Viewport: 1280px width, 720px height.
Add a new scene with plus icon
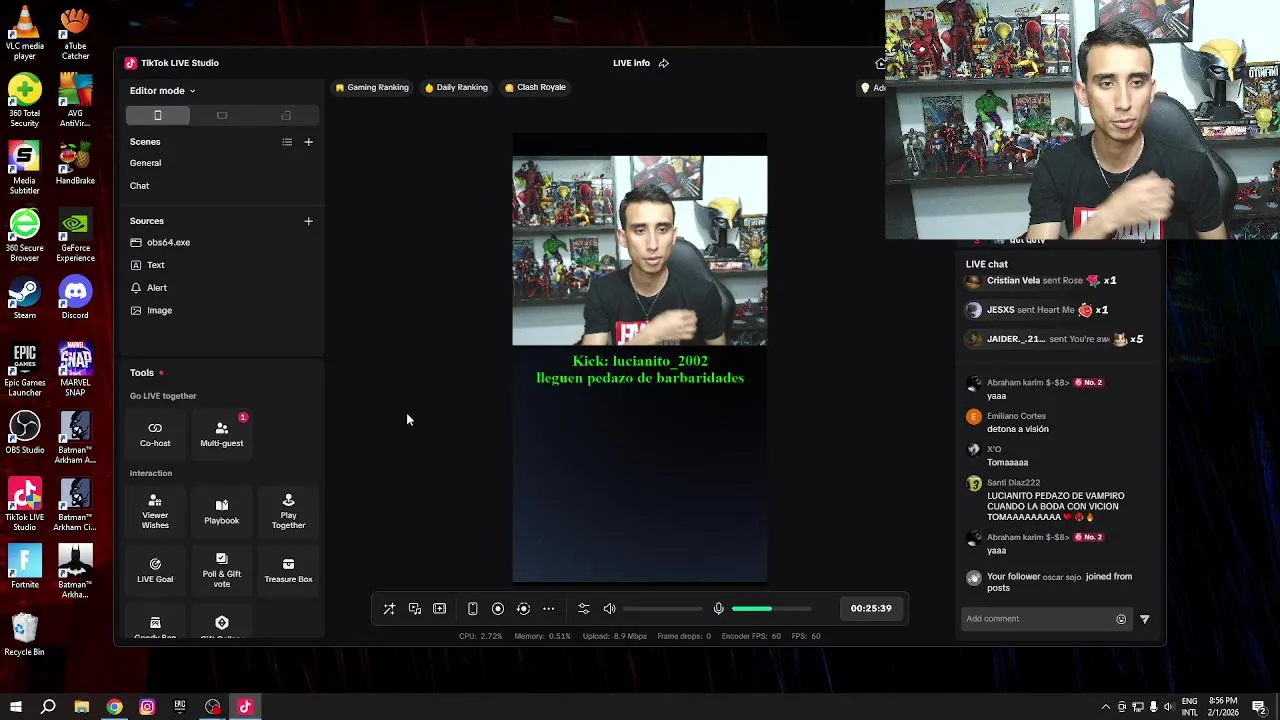point(308,142)
